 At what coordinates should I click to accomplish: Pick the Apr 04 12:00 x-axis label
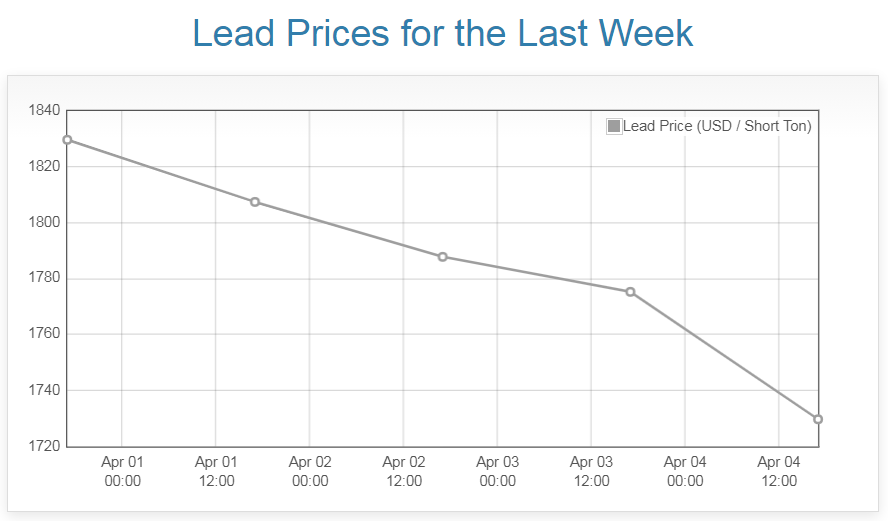pyautogui.click(x=779, y=471)
